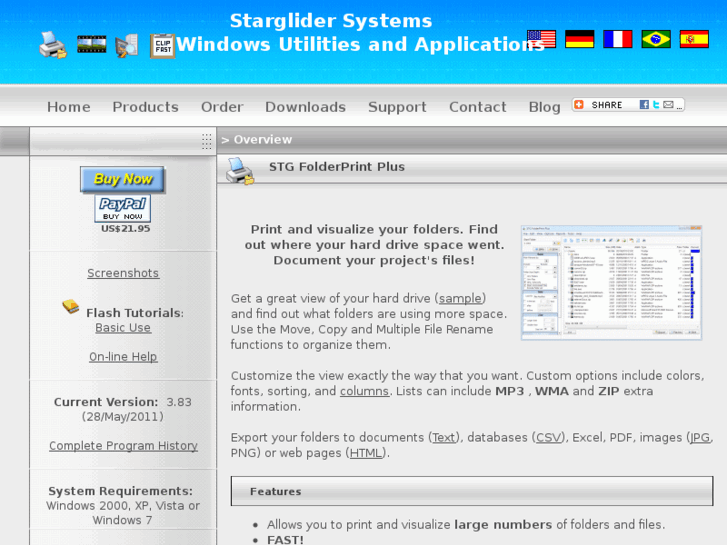
Task: Share the page via Facebook icon
Action: coord(644,105)
